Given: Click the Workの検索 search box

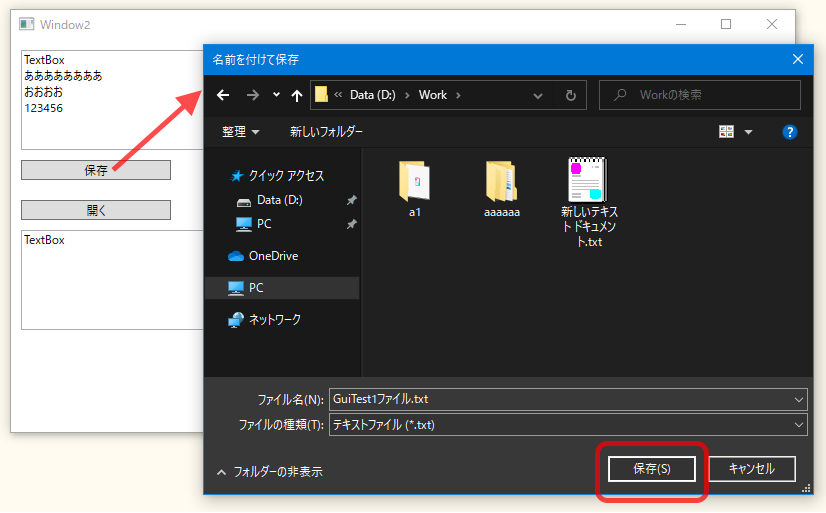Looking at the screenshot, I should [700, 95].
